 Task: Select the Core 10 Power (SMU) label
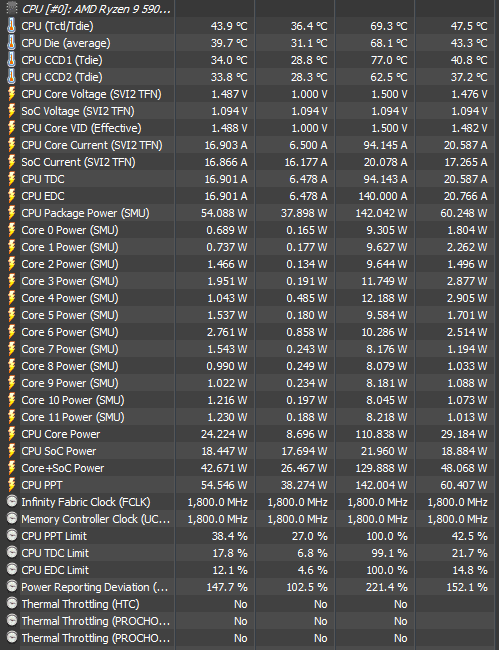tap(73, 400)
